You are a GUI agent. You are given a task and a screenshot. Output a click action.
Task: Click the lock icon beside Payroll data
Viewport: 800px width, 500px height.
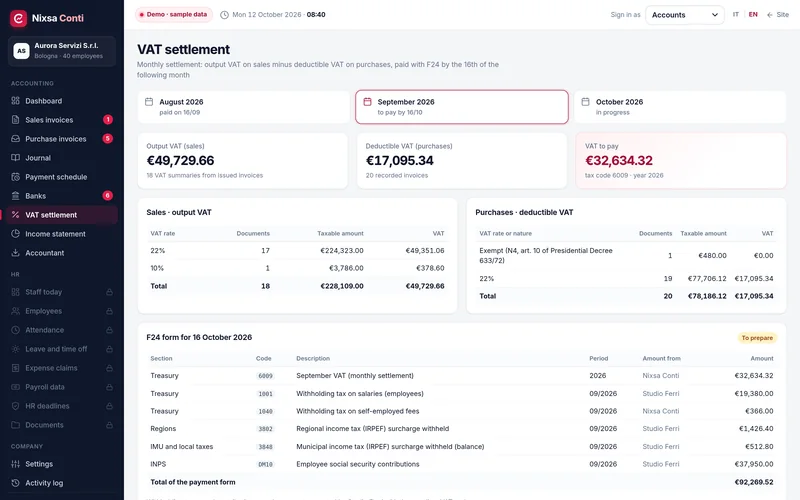109,387
